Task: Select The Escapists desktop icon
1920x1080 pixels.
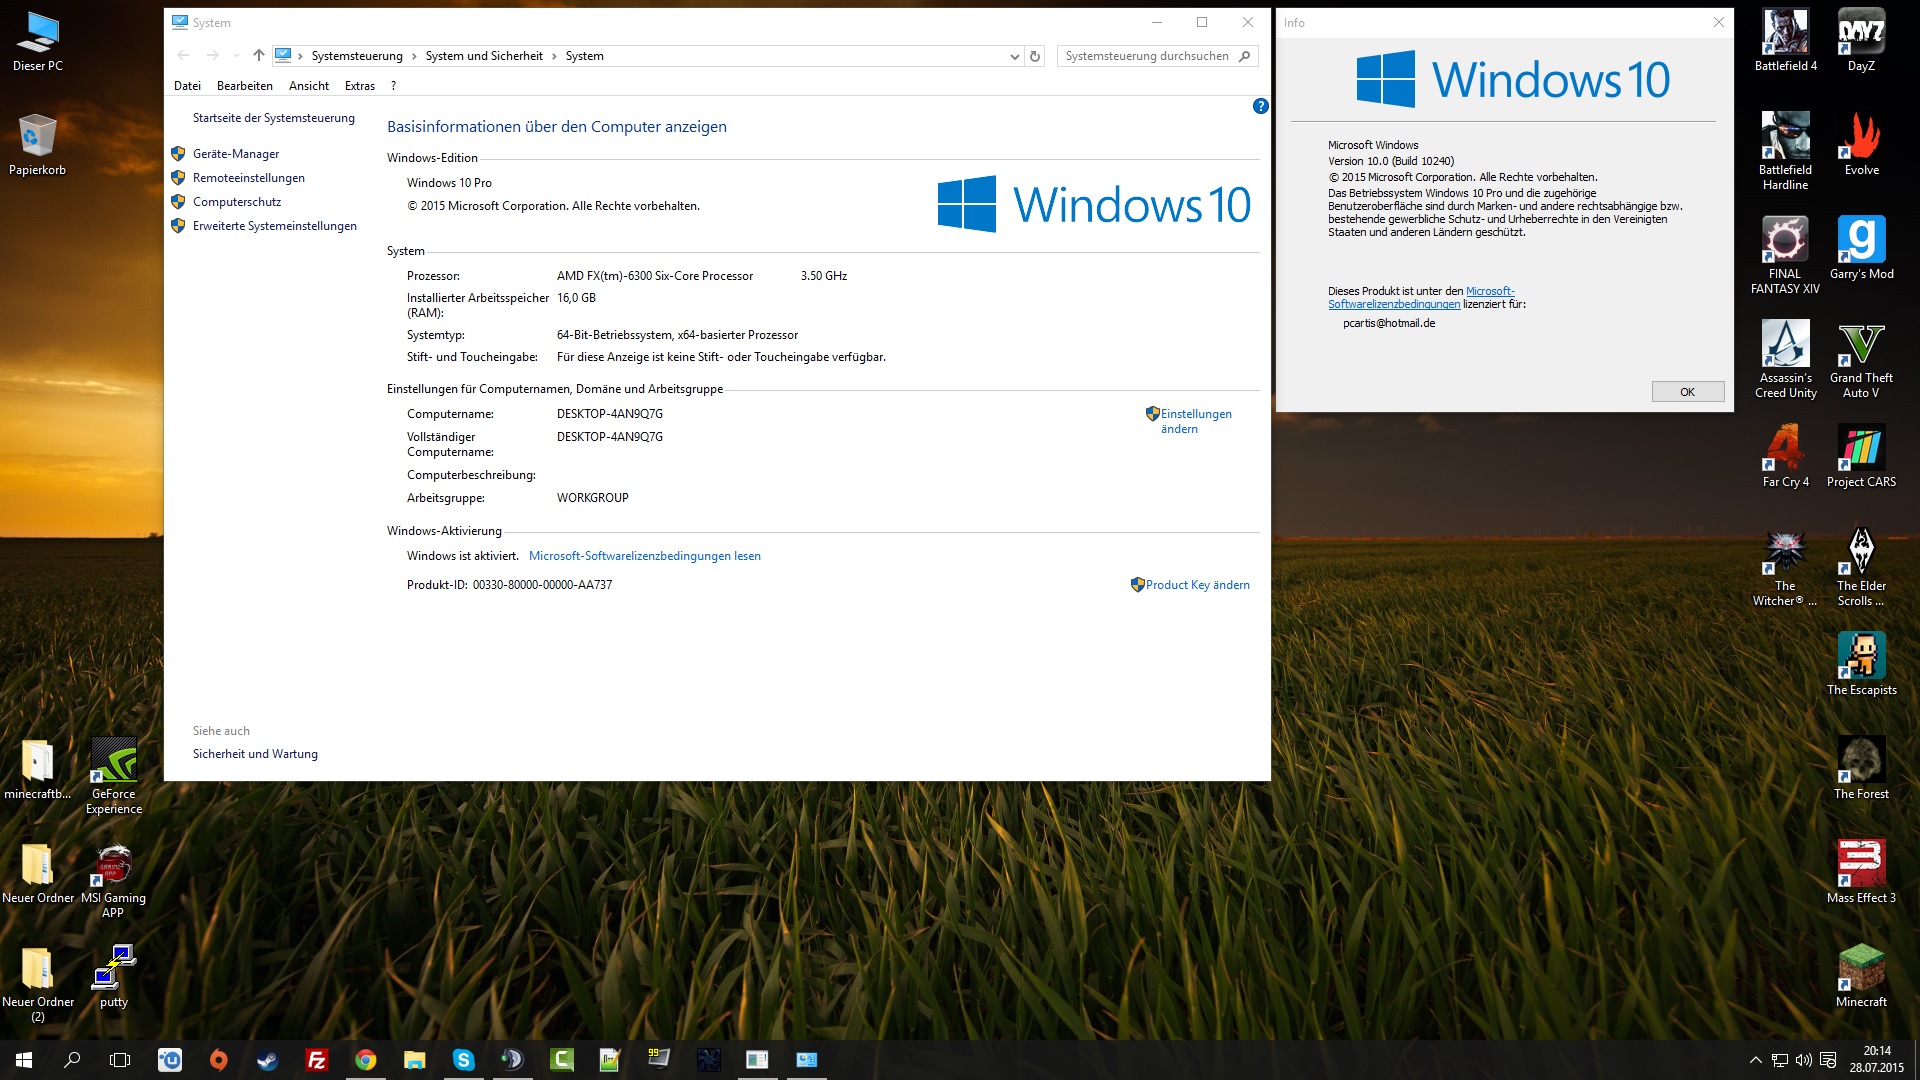Action: (1861, 664)
